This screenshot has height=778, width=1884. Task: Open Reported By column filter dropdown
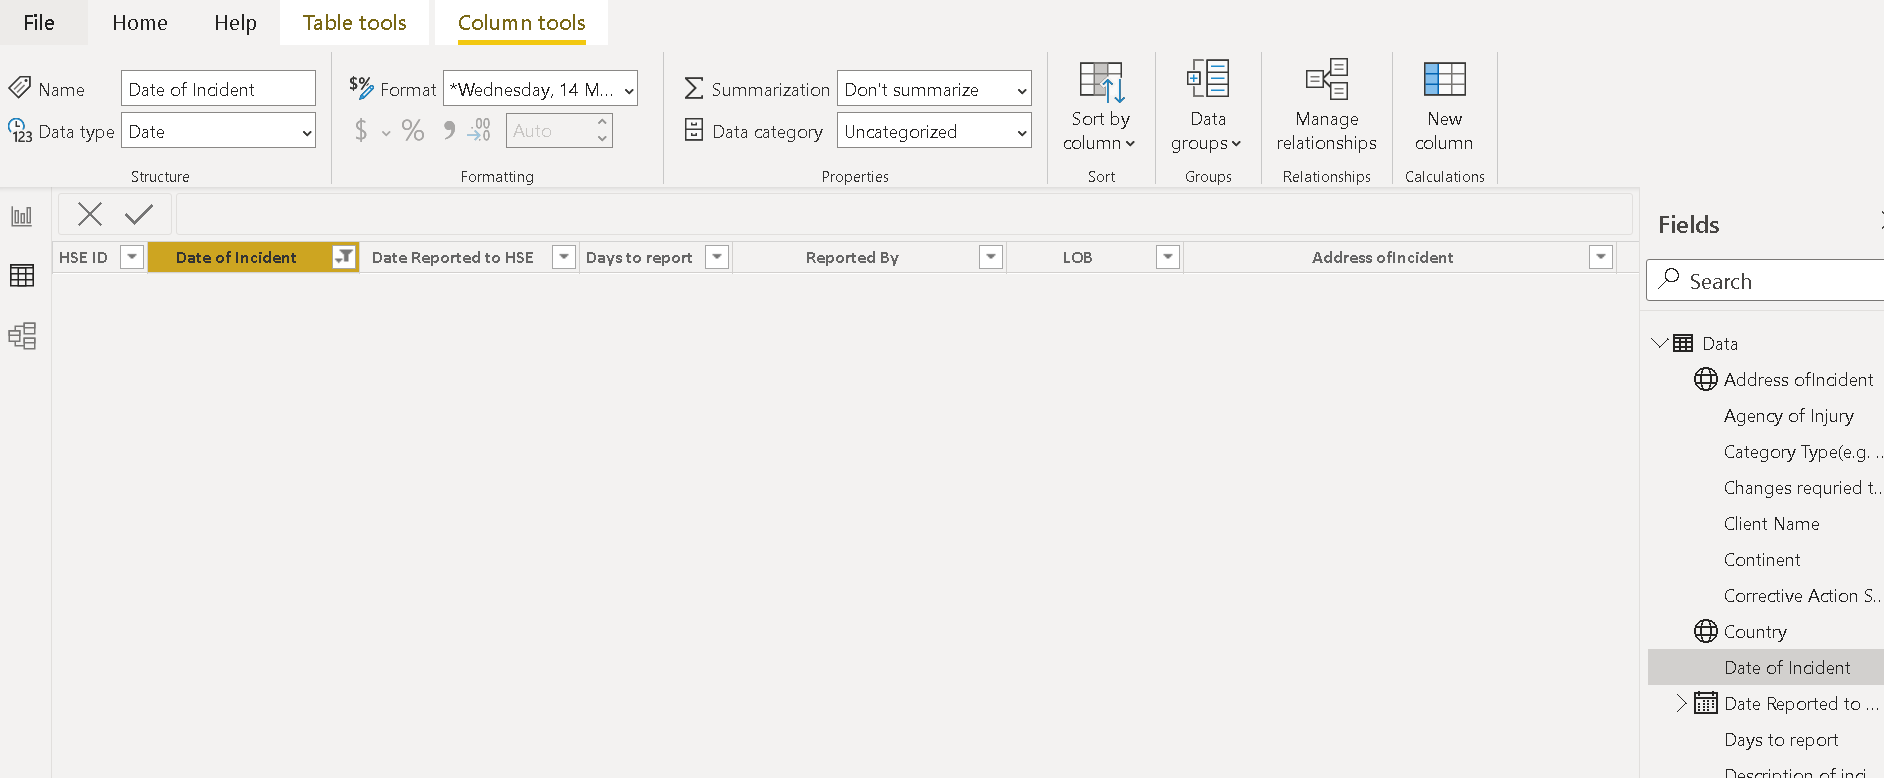tap(991, 257)
